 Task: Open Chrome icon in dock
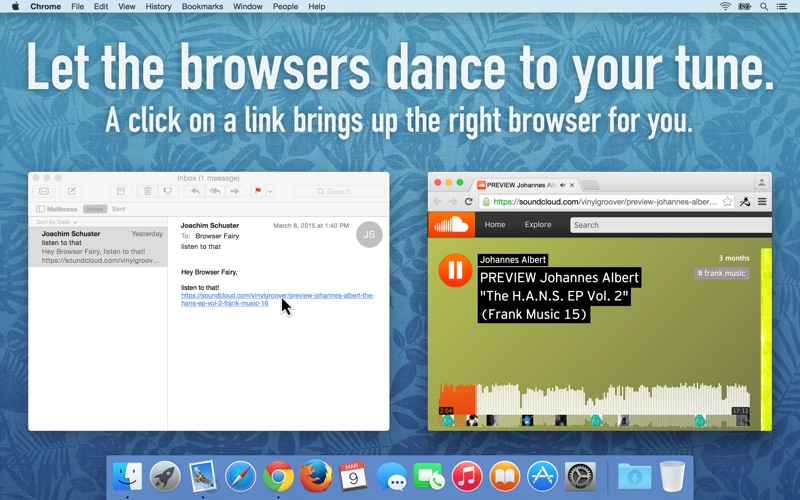coord(278,477)
